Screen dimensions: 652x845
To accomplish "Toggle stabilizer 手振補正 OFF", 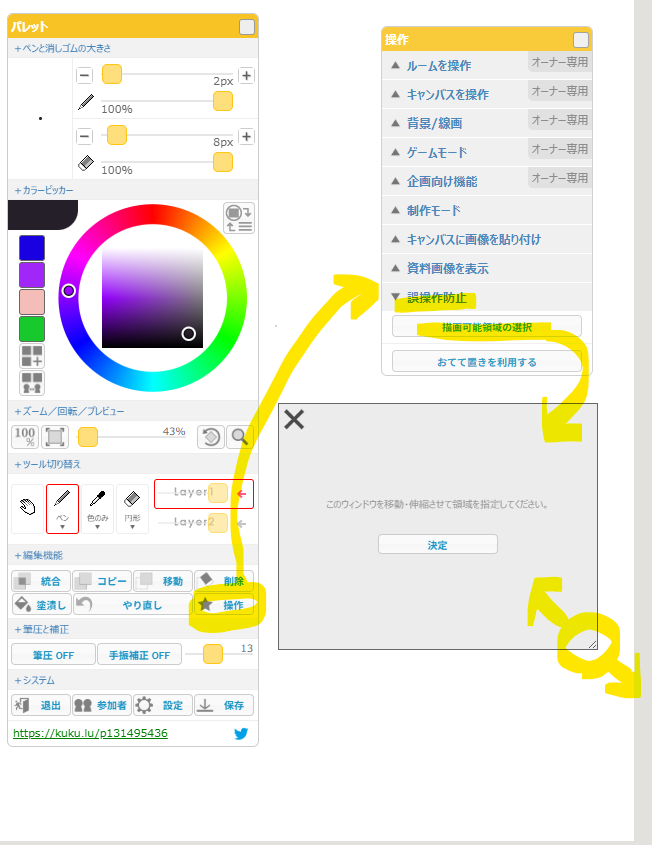I will (140, 655).
